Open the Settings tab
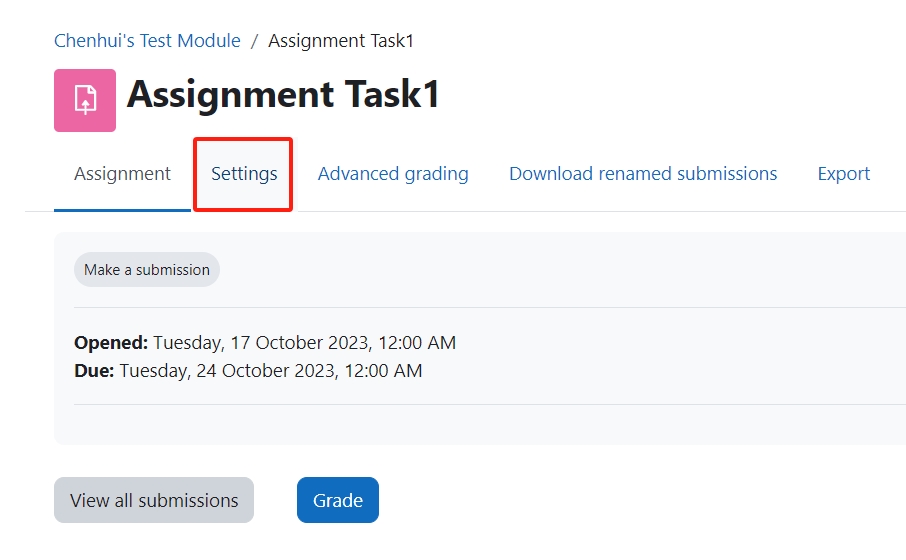This screenshot has height=560, width=906. (x=244, y=174)
